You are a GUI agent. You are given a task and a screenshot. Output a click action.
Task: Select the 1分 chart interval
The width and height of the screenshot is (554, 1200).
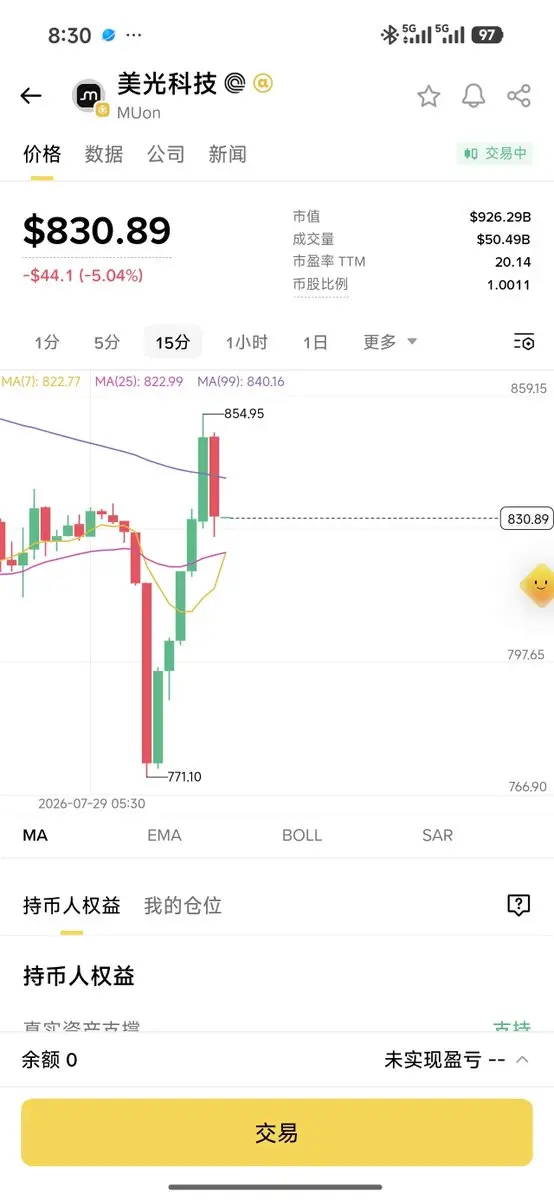click(46, 342)
